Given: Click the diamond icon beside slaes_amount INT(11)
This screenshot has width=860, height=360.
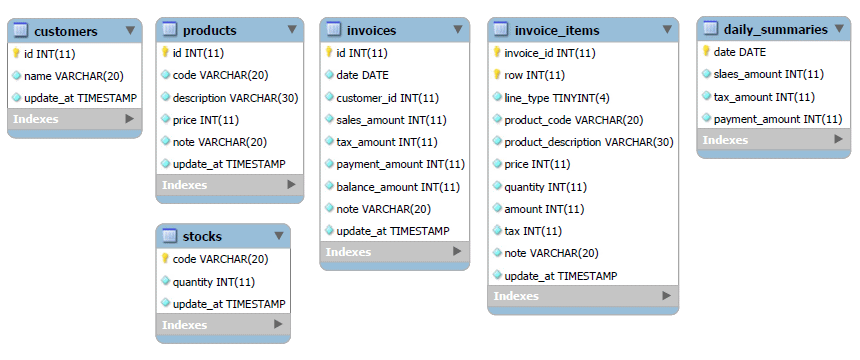Looking at the screenshot, I should [x=706, y=74].
